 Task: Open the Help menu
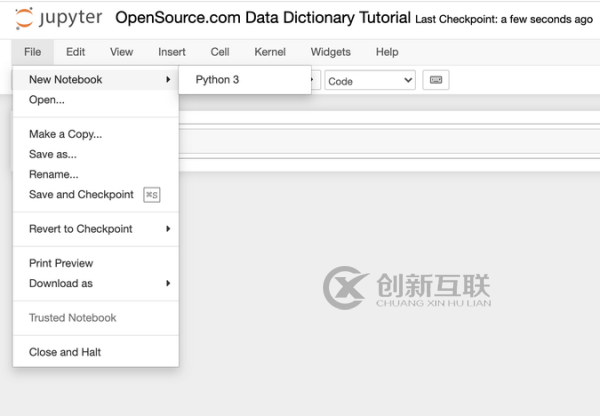(387, 52)
